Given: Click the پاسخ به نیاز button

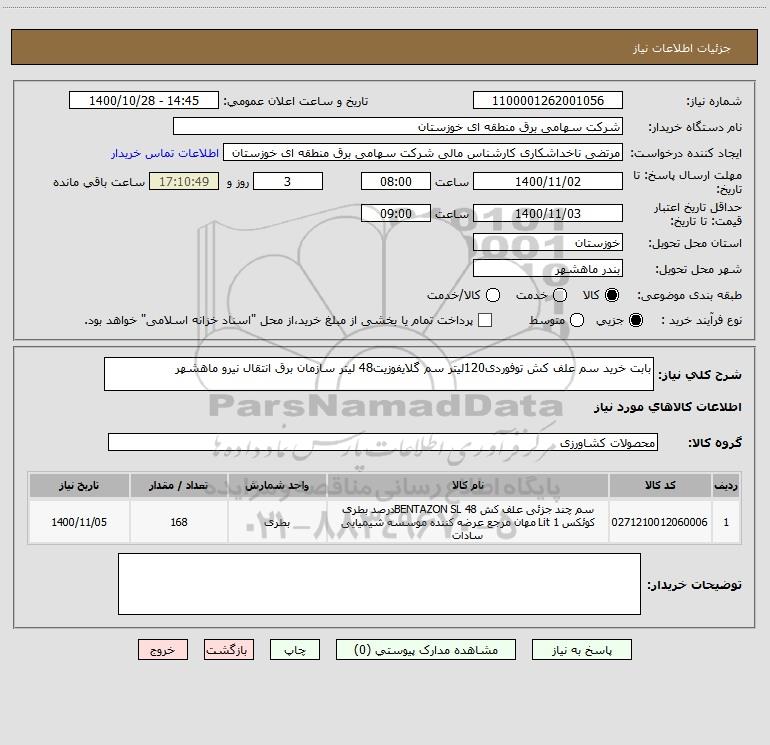Looking at the screenshot, I should [x=581, y=650].
